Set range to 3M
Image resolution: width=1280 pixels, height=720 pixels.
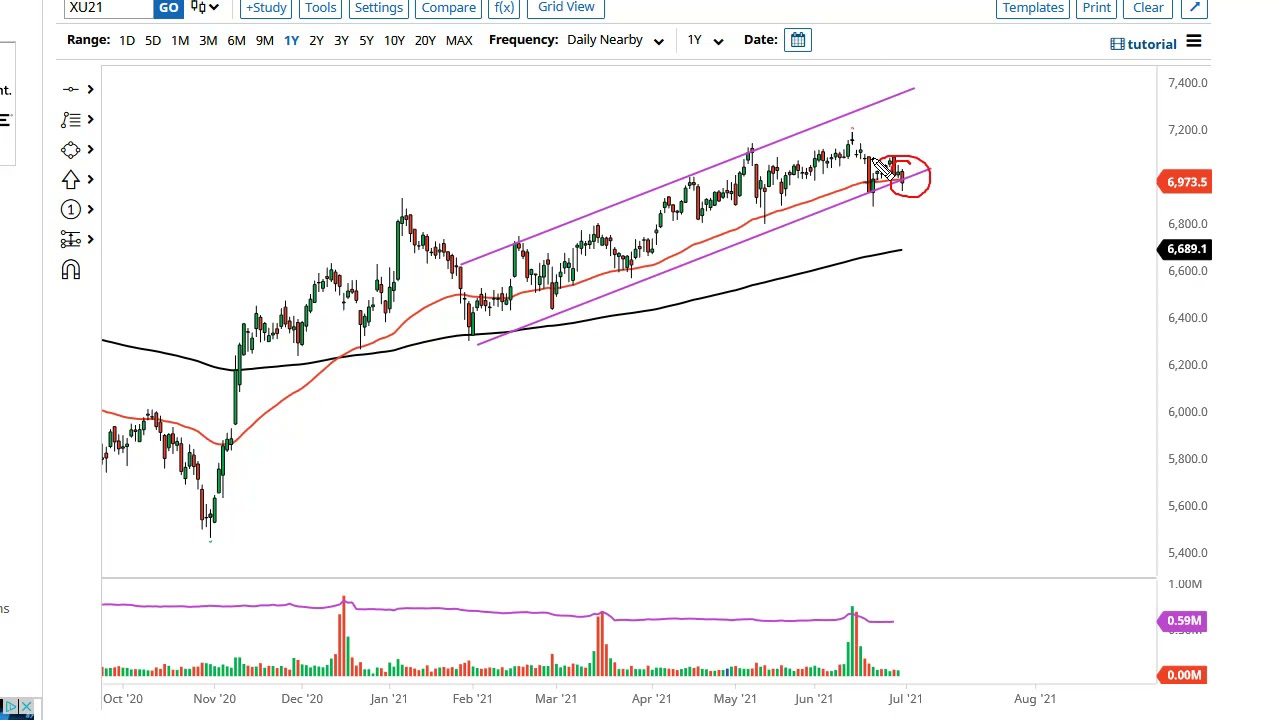pos(208,40)
